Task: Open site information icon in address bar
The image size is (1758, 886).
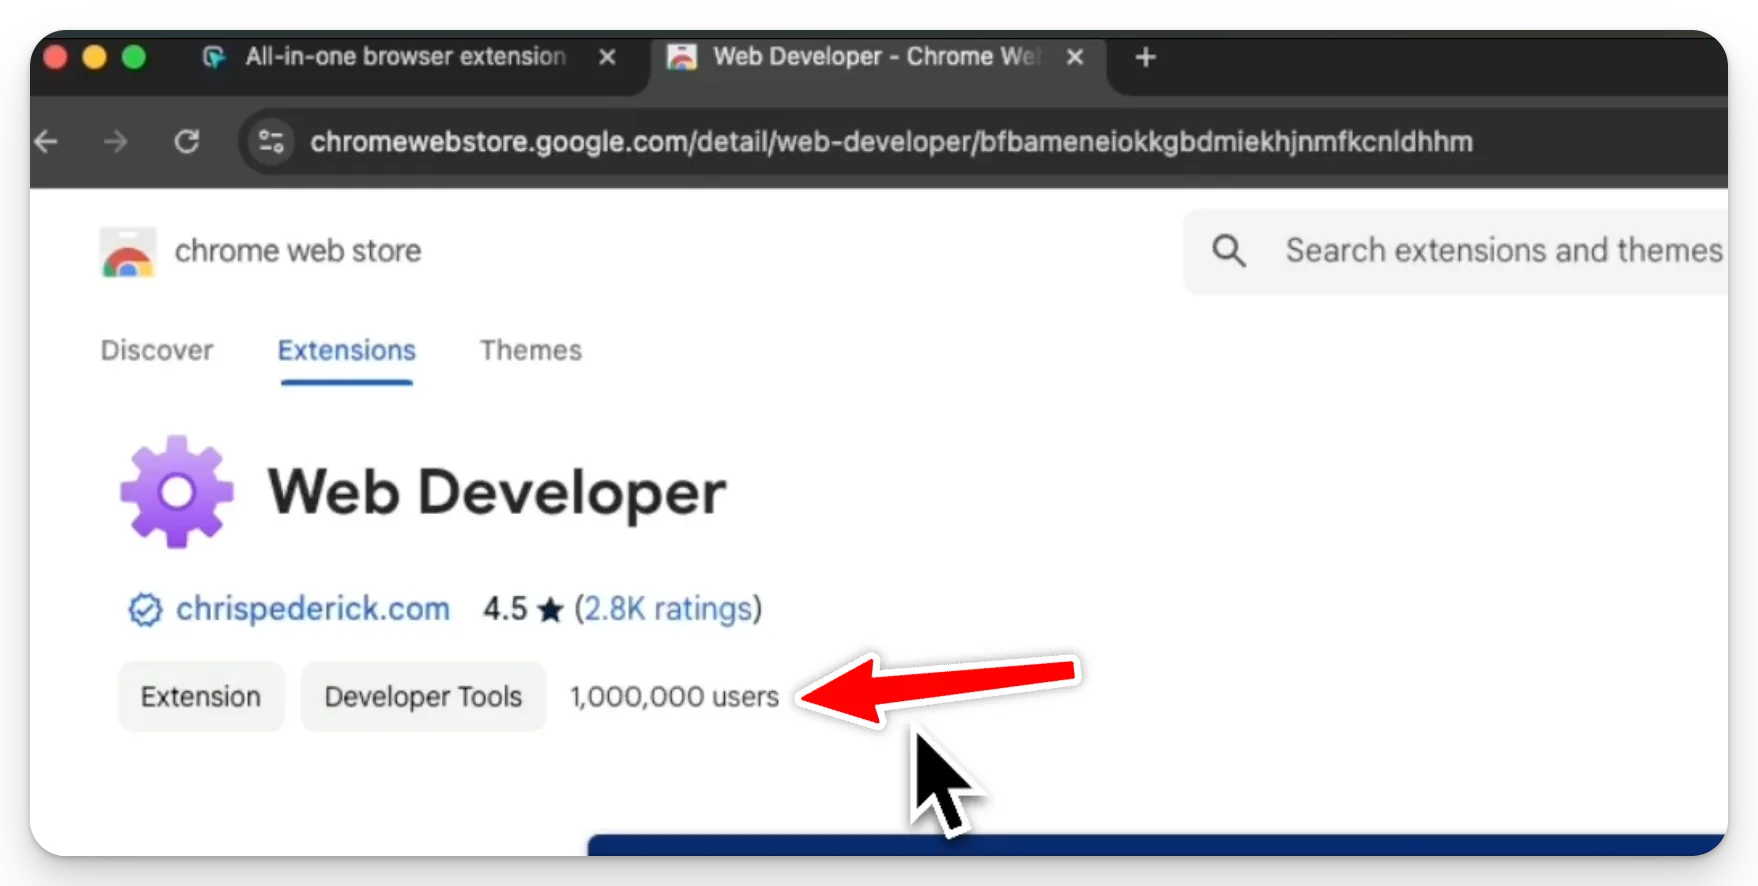Action: (x=271, y=142)
